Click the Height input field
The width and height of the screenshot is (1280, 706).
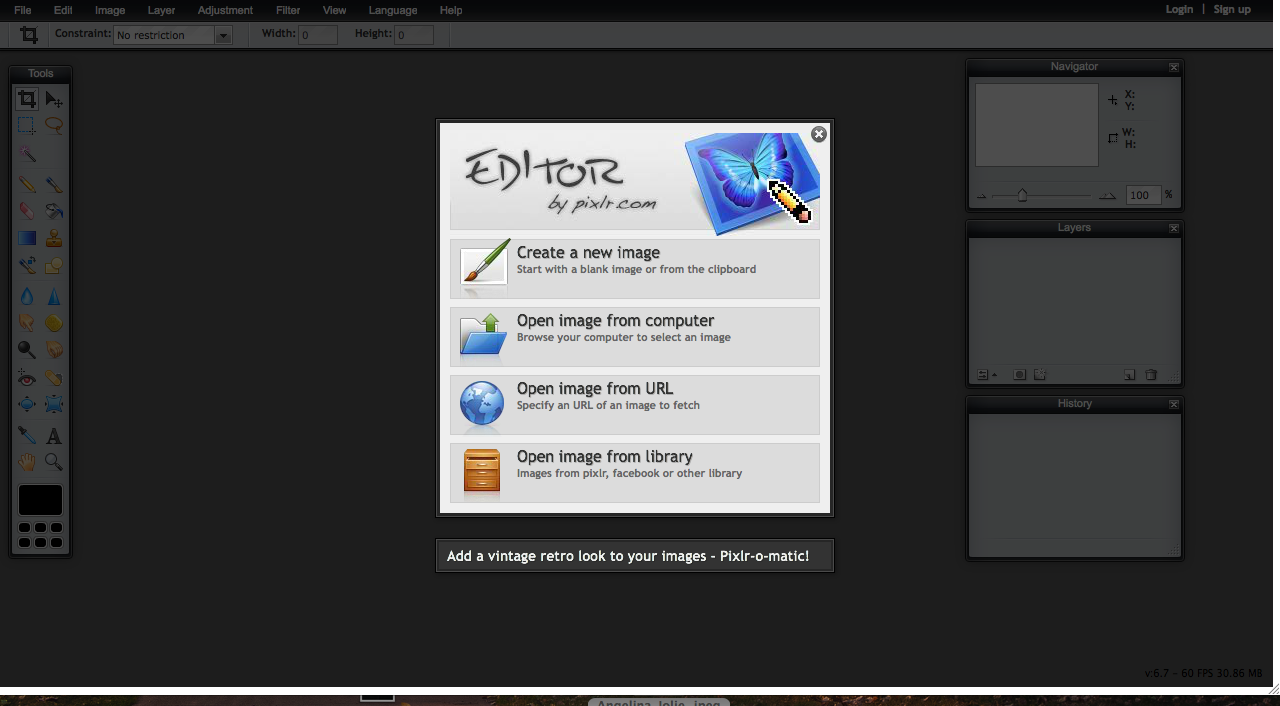[413, 35]
